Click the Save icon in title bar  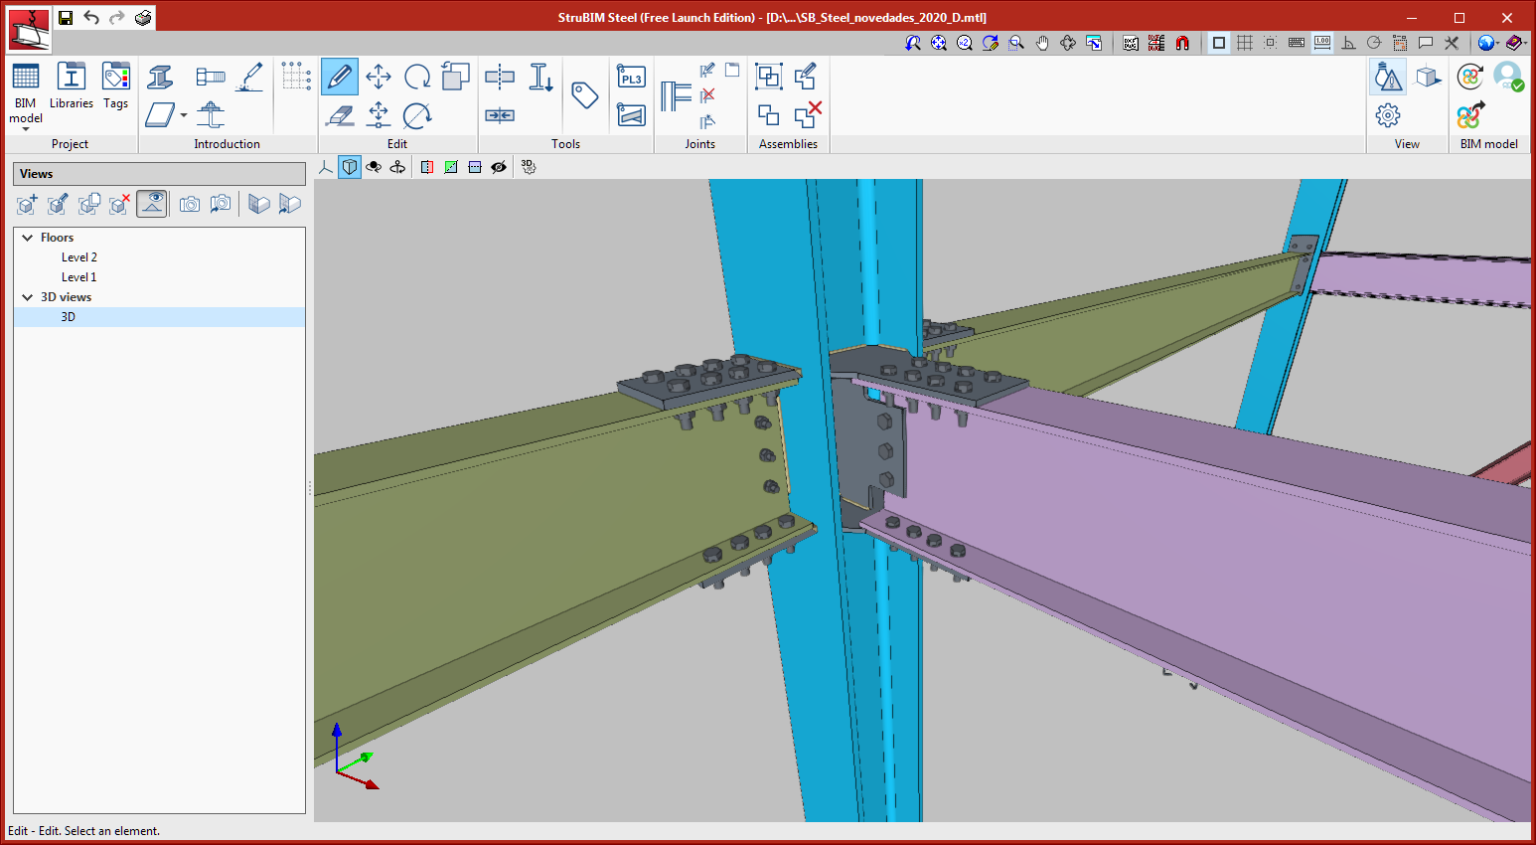click(x=65, y=18)
